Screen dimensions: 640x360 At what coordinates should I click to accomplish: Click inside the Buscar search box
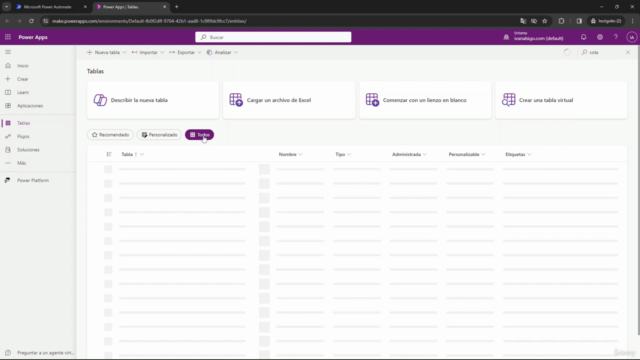pyautogui.click(x=273, y=37)
